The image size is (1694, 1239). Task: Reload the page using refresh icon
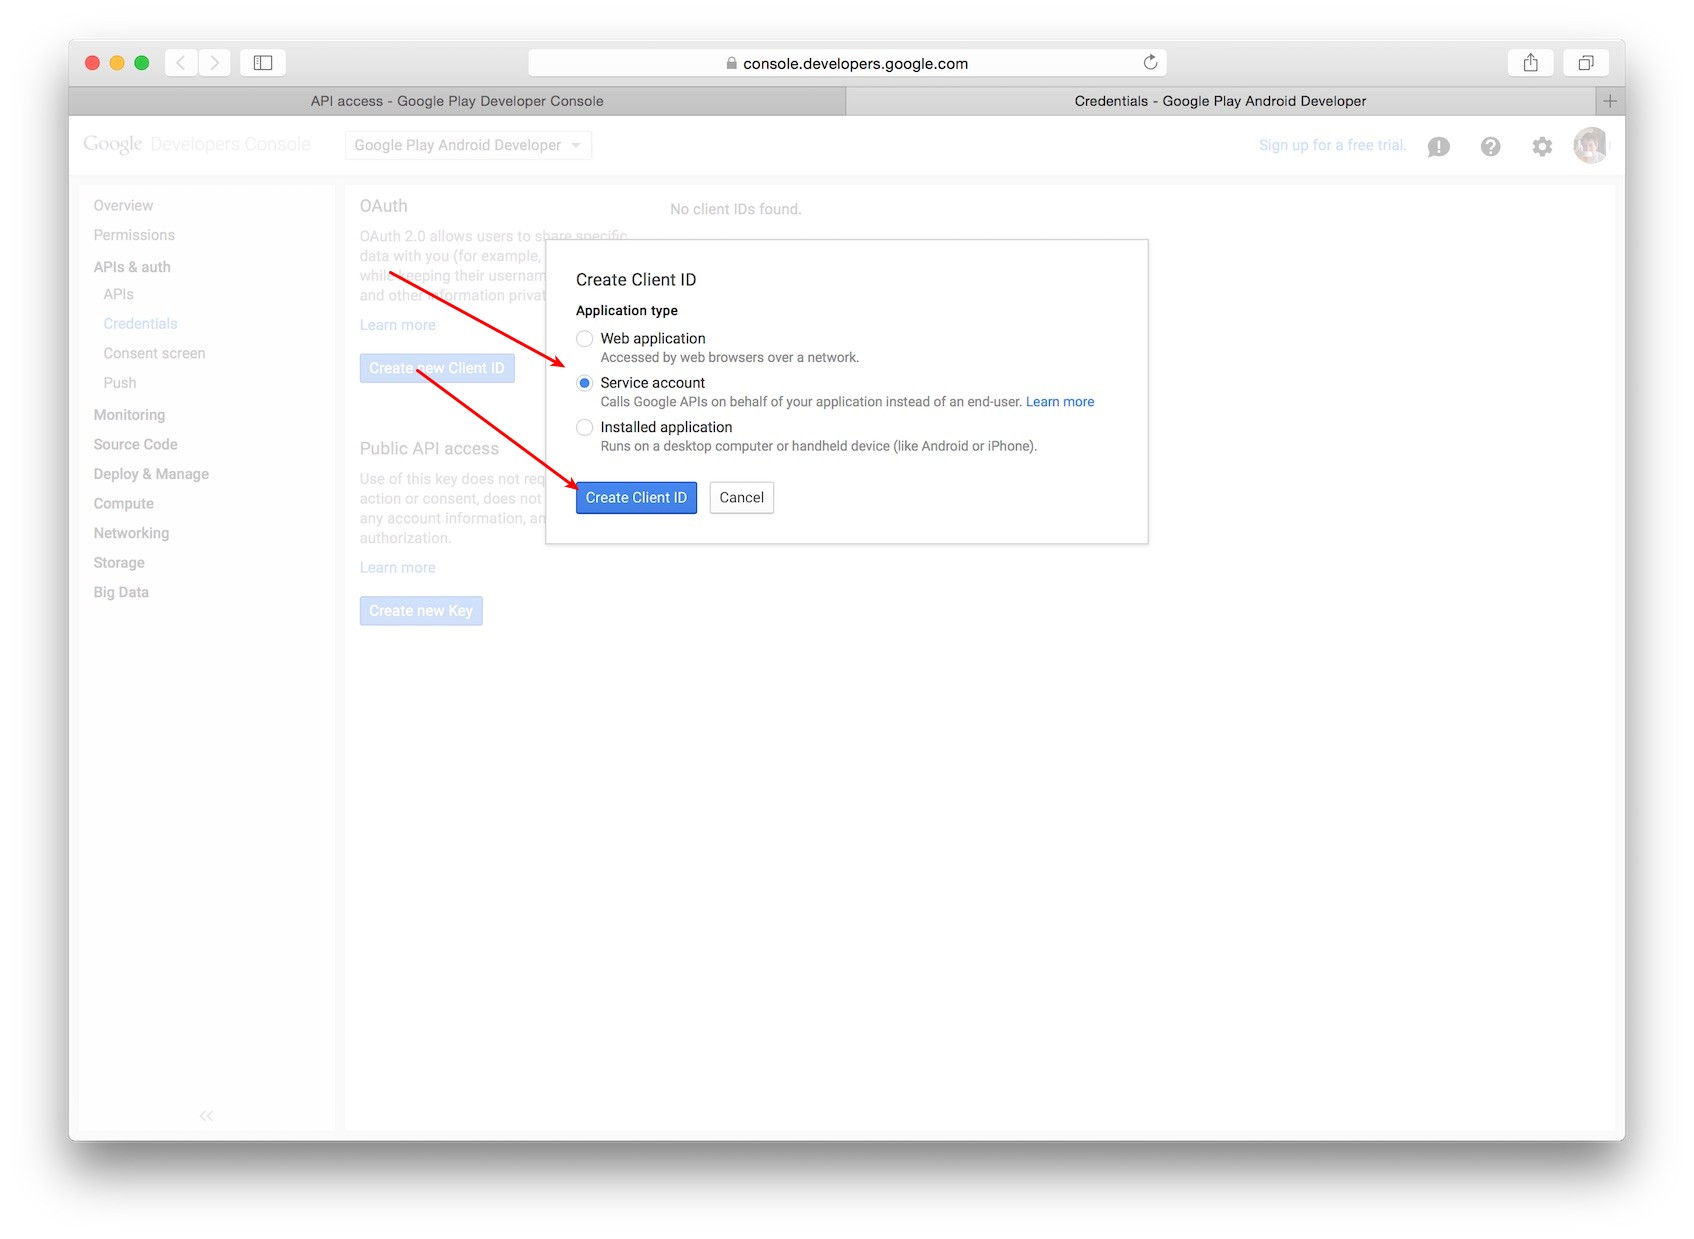tap(1150, 63)
